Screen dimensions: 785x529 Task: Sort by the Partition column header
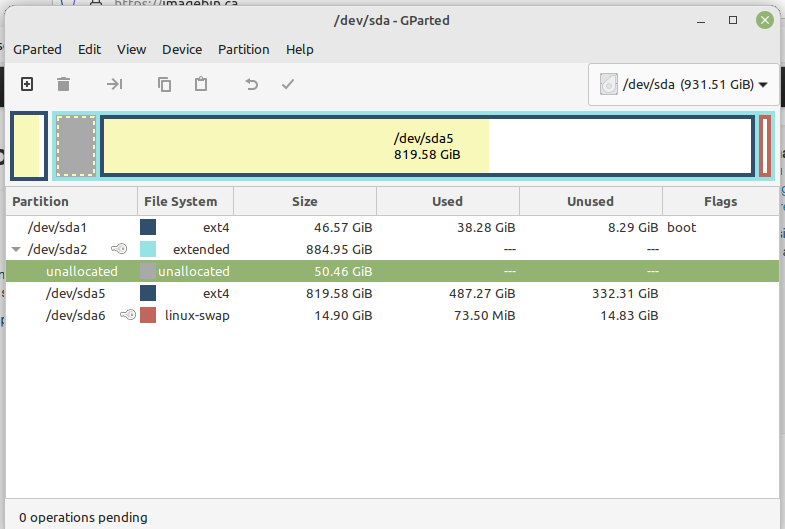(x=72, y=201)
